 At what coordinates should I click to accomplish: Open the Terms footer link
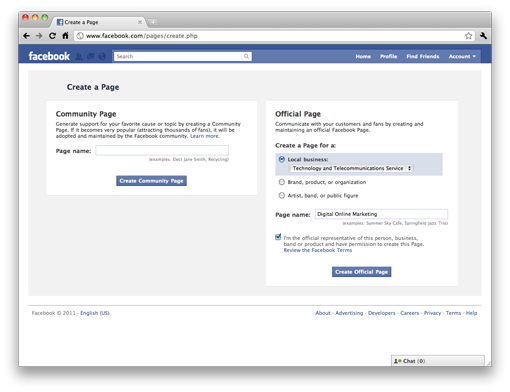click(x=453, y=313)
